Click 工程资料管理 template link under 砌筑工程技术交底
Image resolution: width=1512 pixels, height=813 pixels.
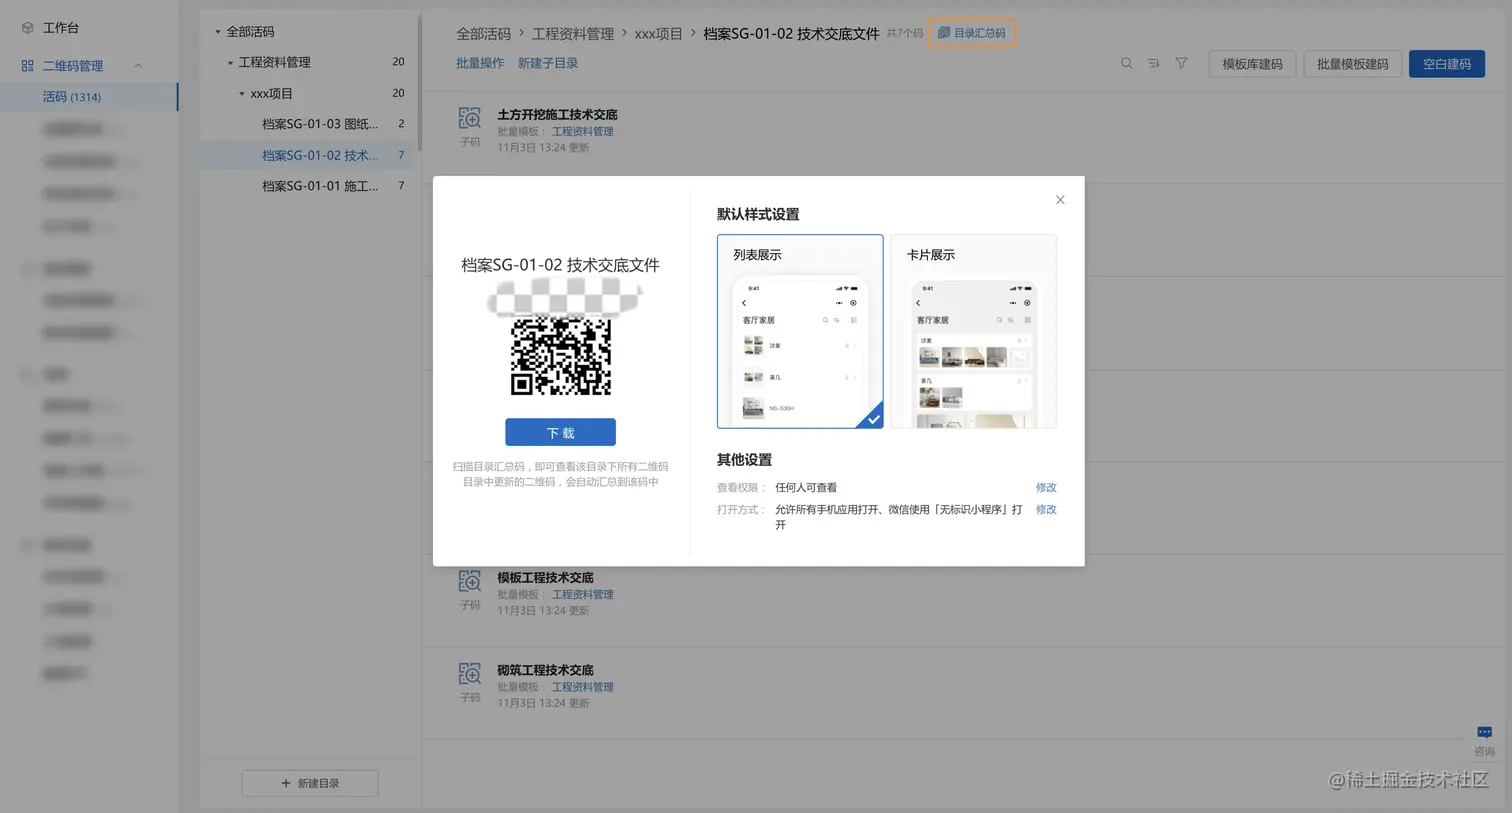pos(583,687)
